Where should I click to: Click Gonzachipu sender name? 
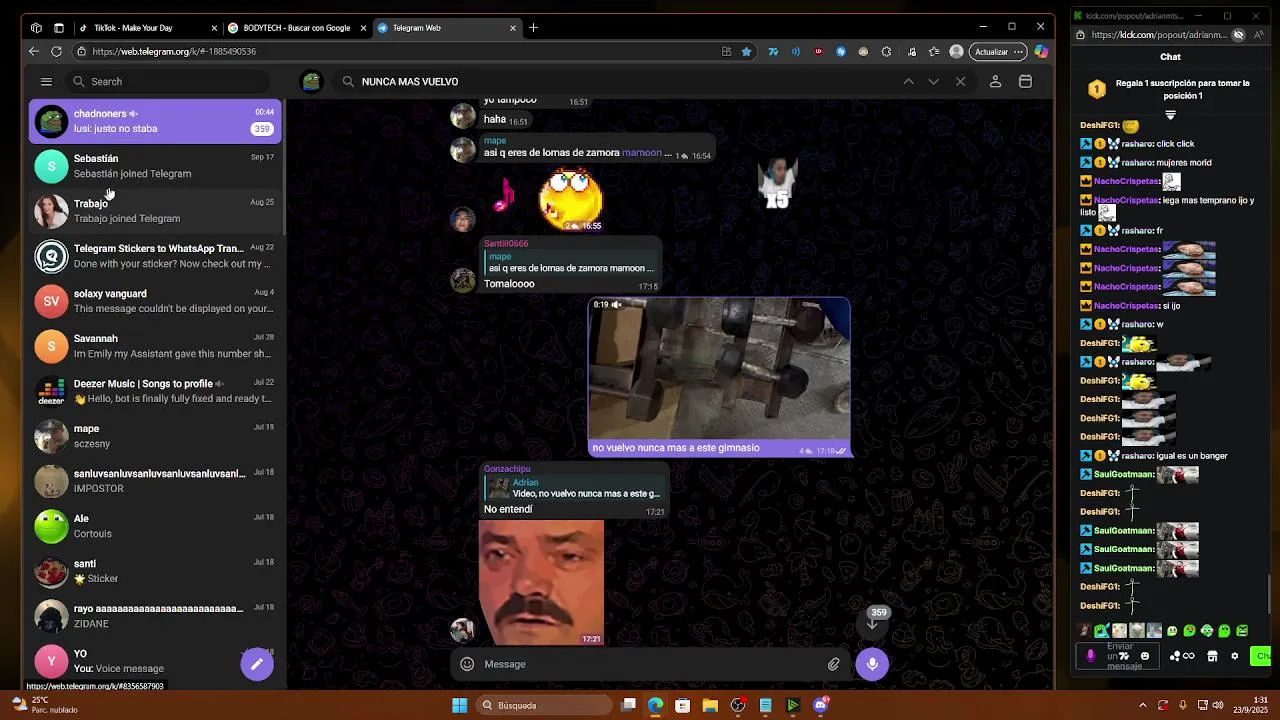[507, 469]
